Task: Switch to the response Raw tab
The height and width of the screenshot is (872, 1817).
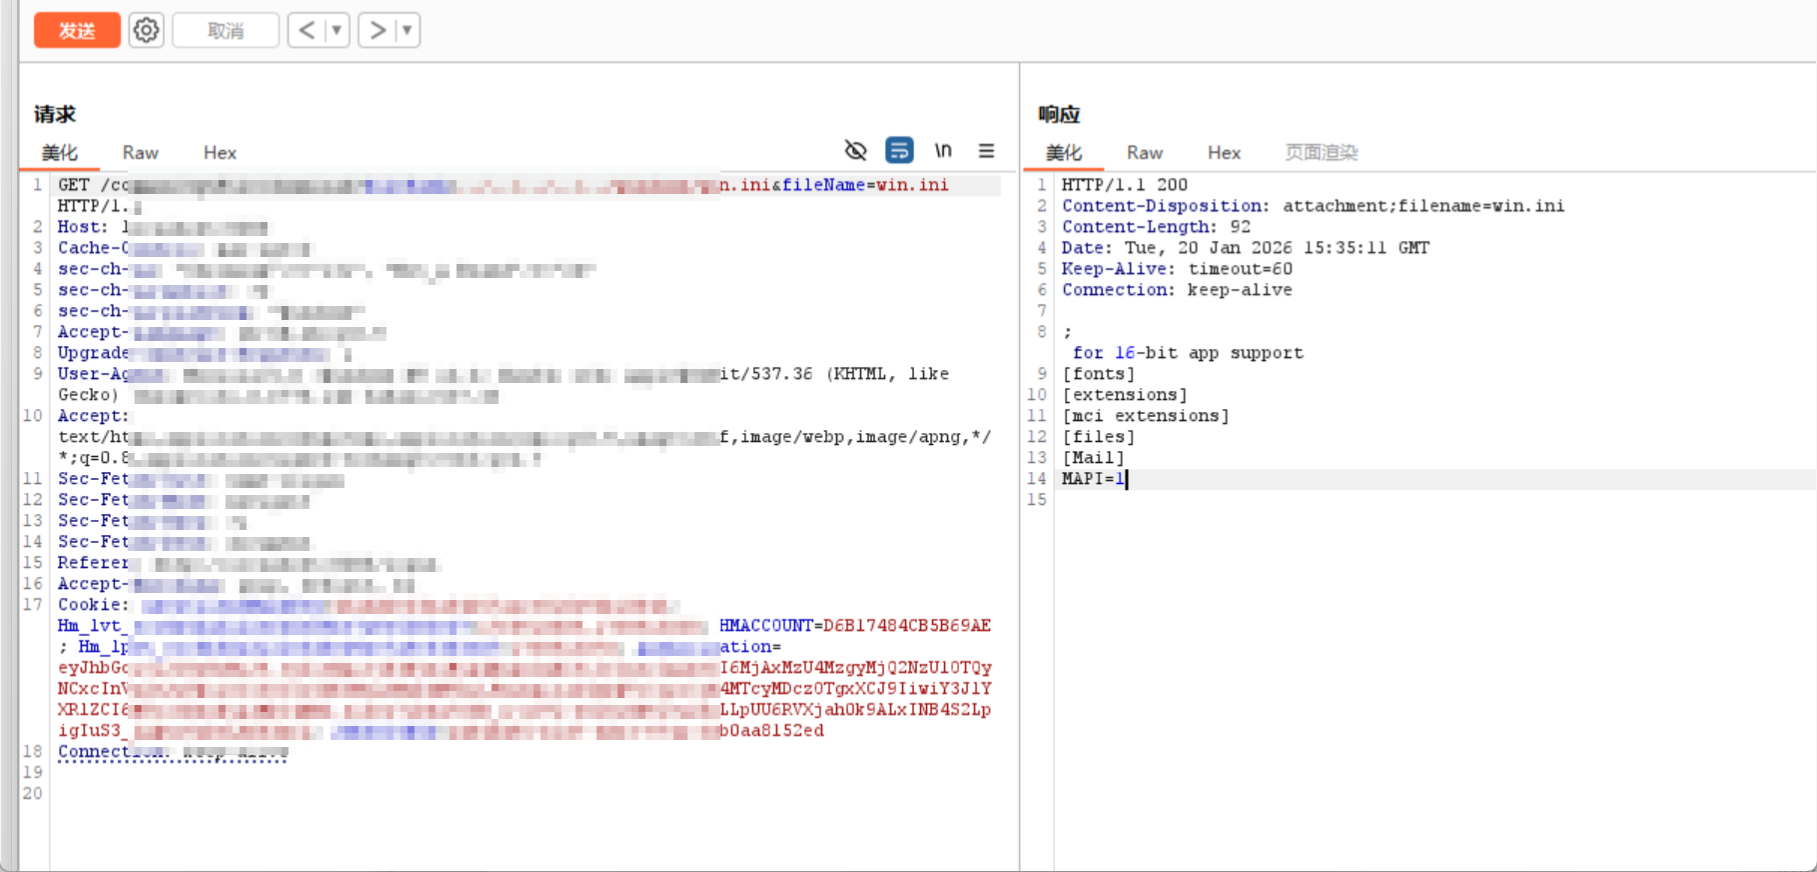Action: coord(1144,152)
